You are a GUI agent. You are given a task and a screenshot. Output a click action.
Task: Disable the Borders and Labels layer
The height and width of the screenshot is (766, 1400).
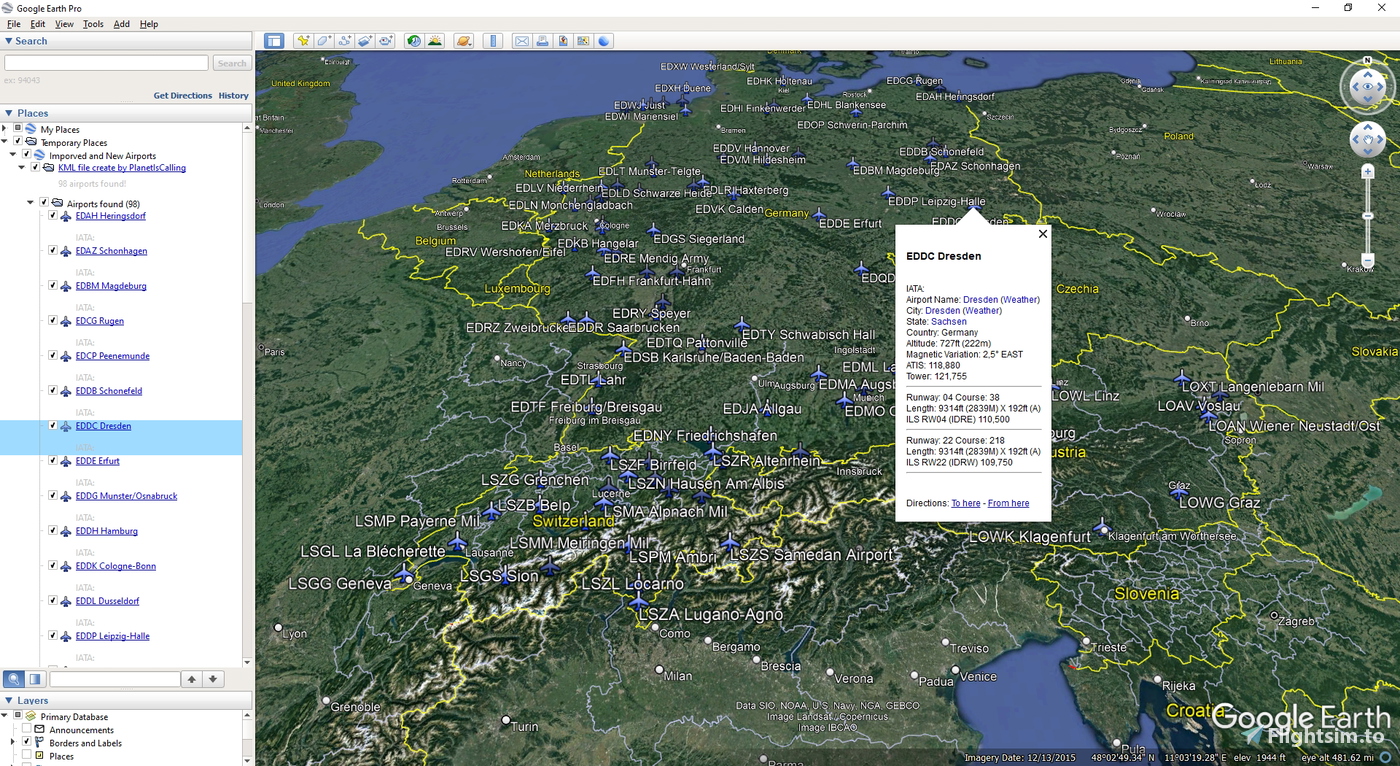(x=27, y=742)
